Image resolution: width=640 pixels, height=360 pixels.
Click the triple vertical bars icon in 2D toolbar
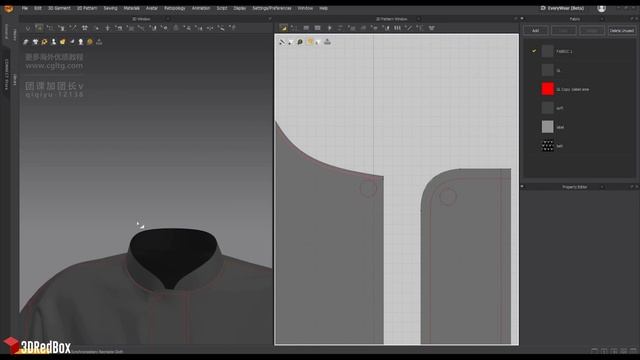coord(397,28)
